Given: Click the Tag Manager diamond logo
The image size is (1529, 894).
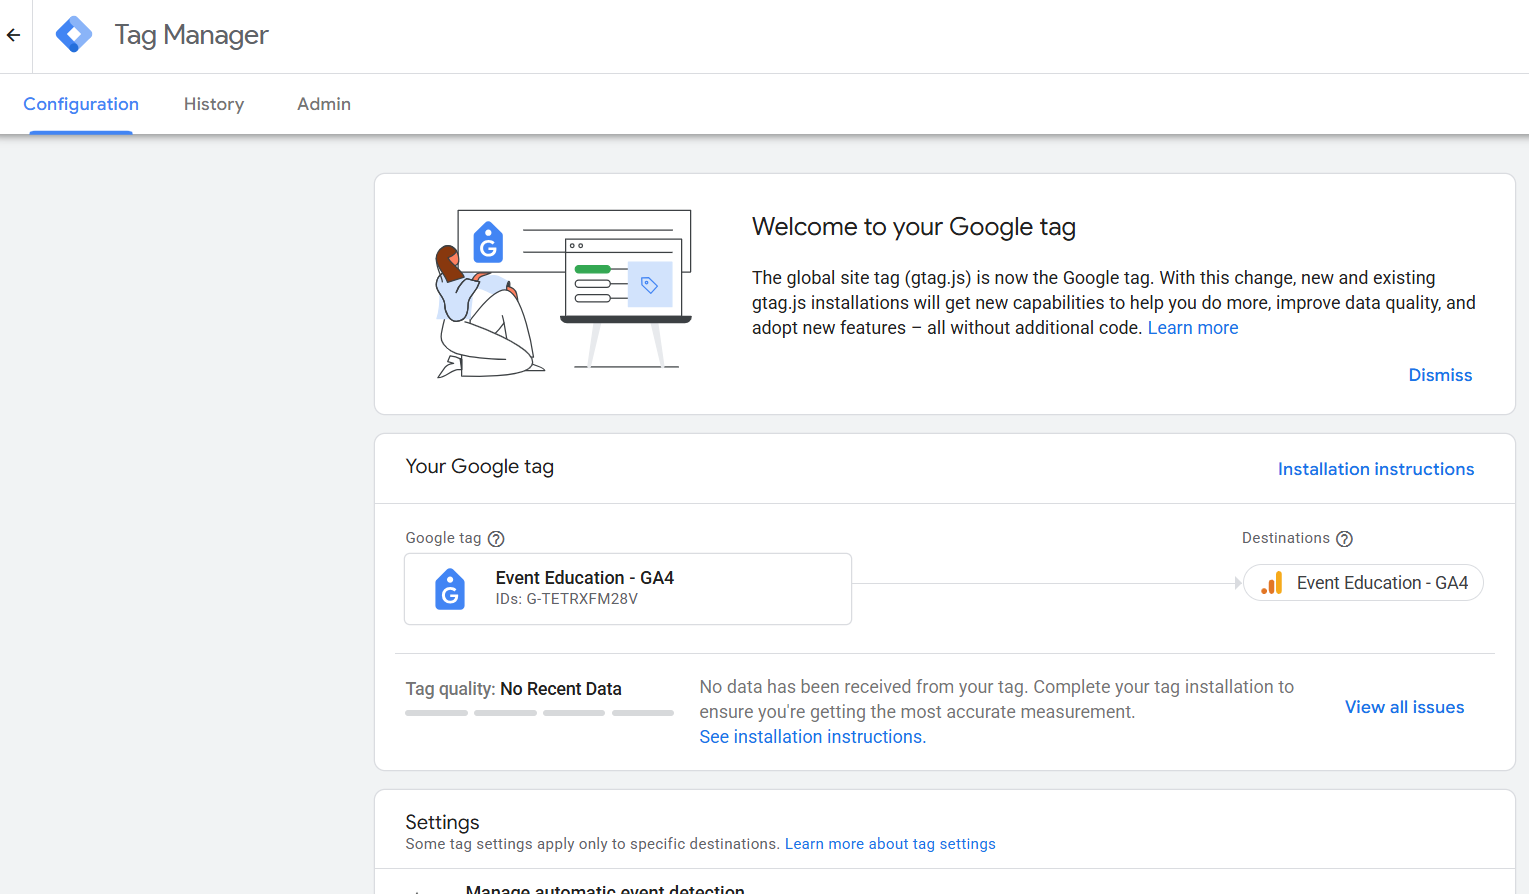Looking at the screenshot, I should pyautogui.click(x=74, y=35).
